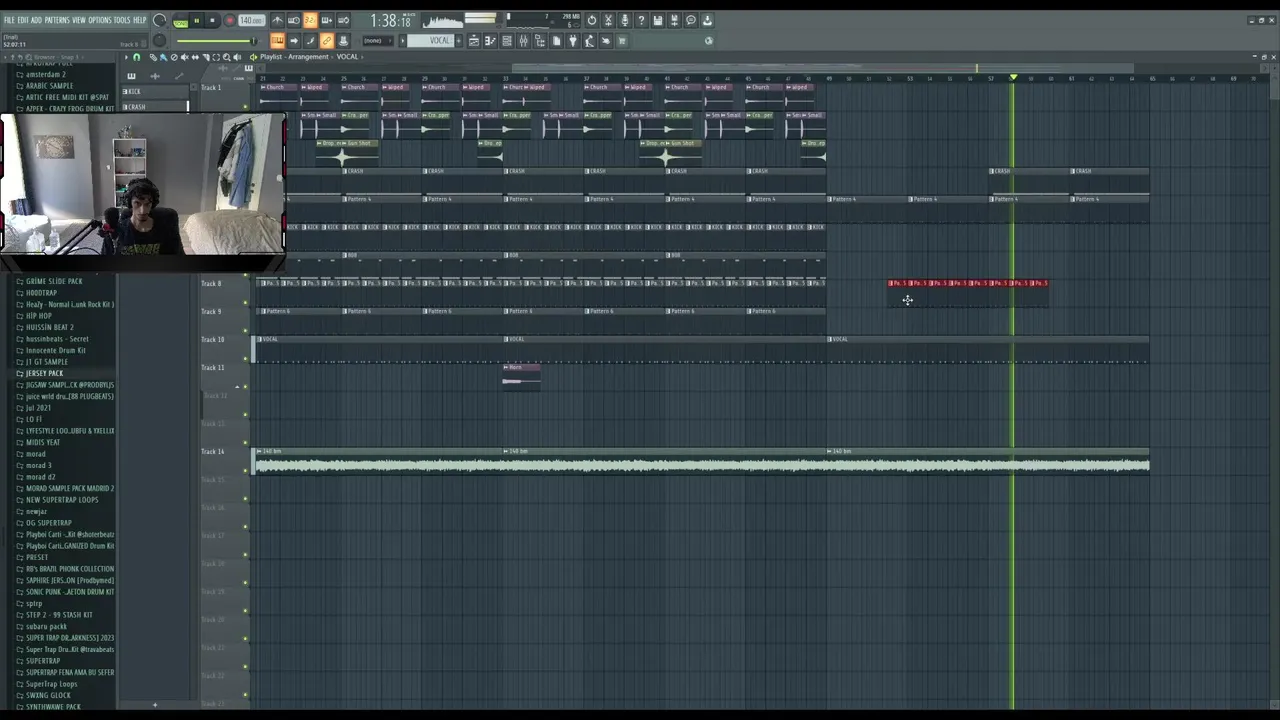Open the VIEW menu
Viewport: 1280px width, 720px height.
[79, 20]
